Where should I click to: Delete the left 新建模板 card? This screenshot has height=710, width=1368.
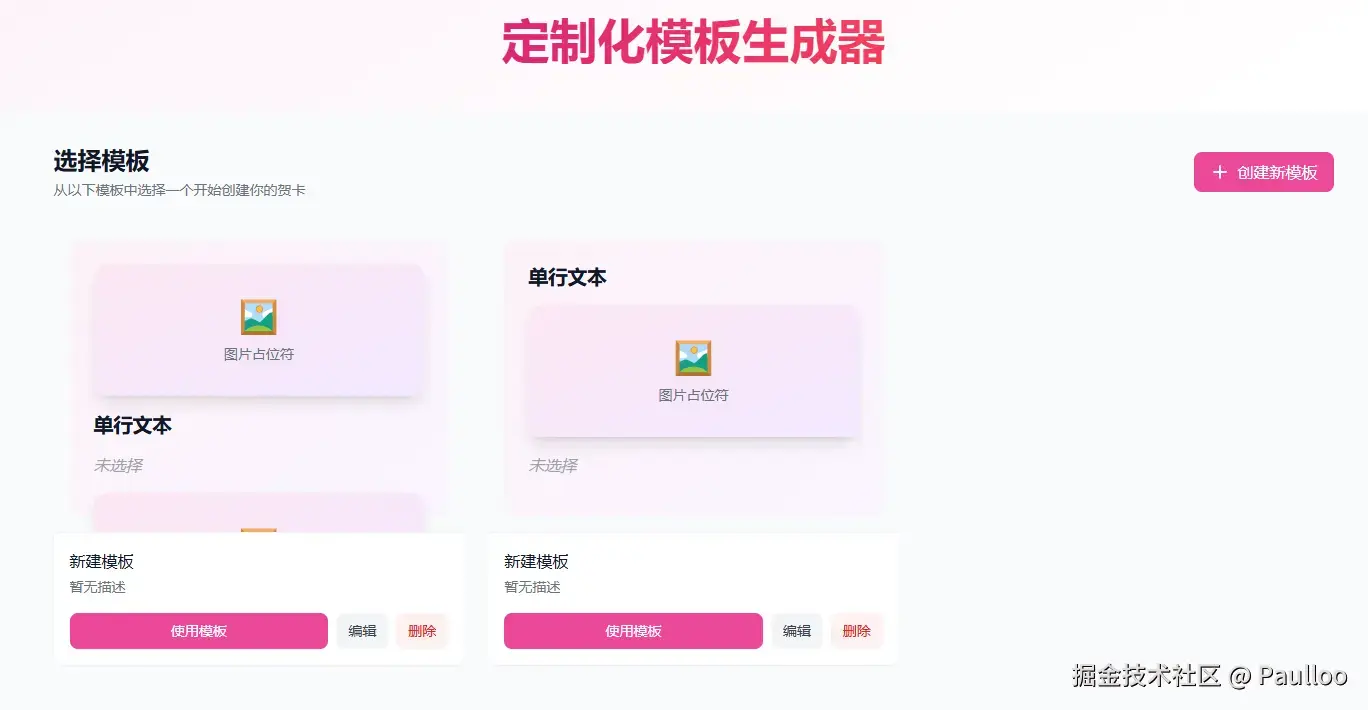422,631
